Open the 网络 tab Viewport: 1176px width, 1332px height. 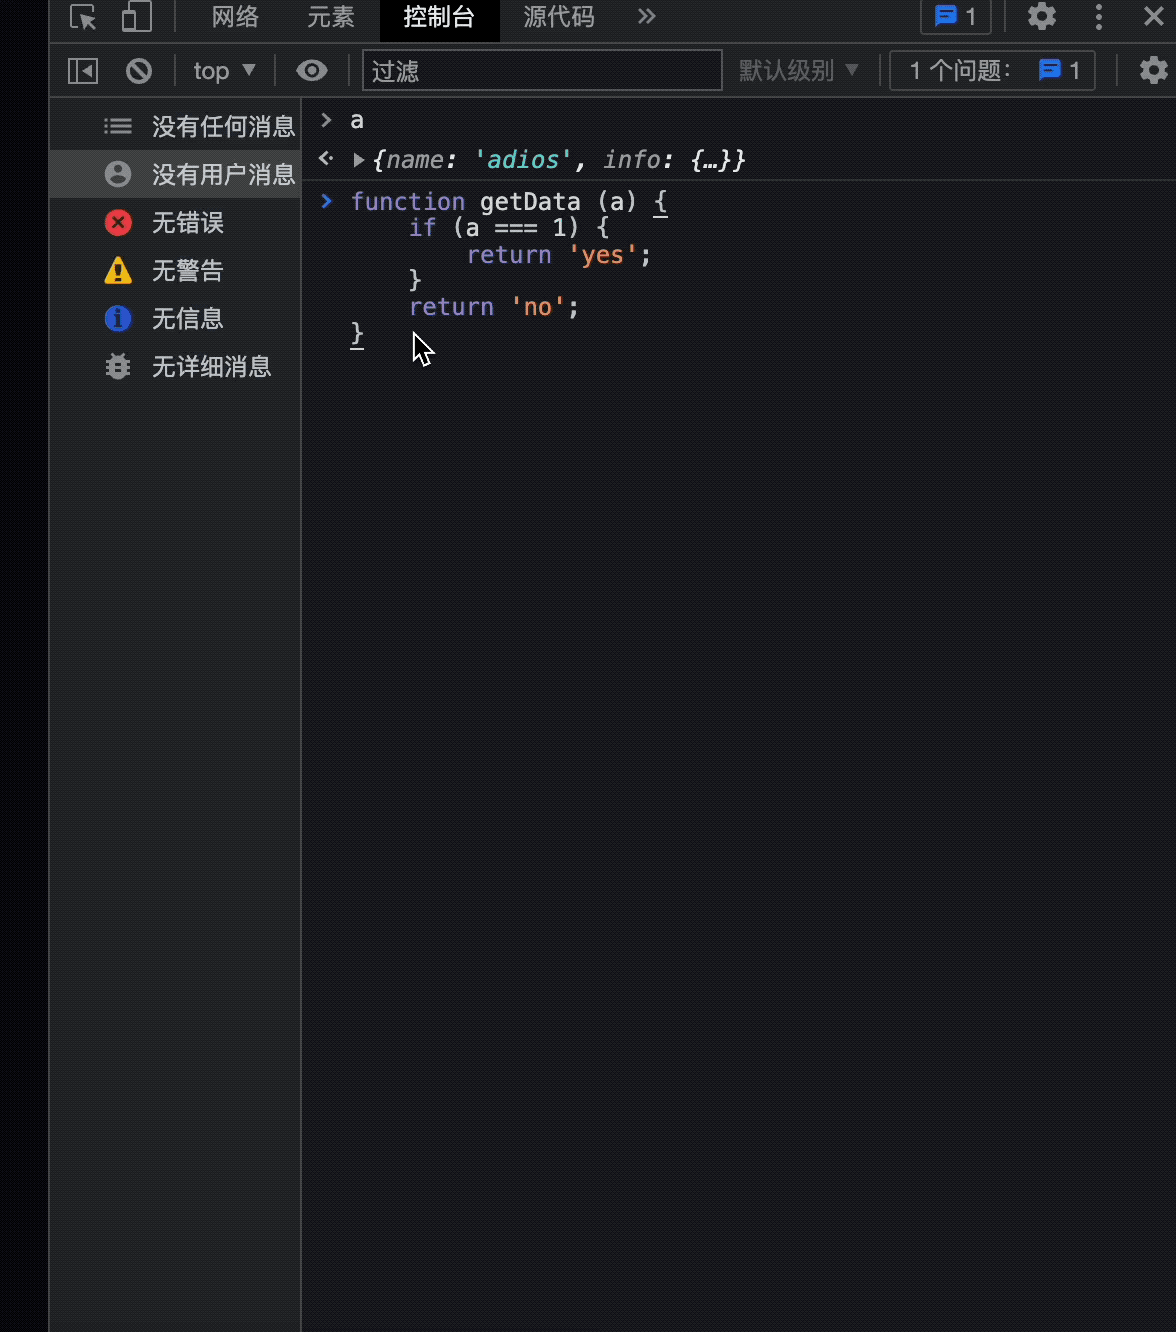(236, 17)
